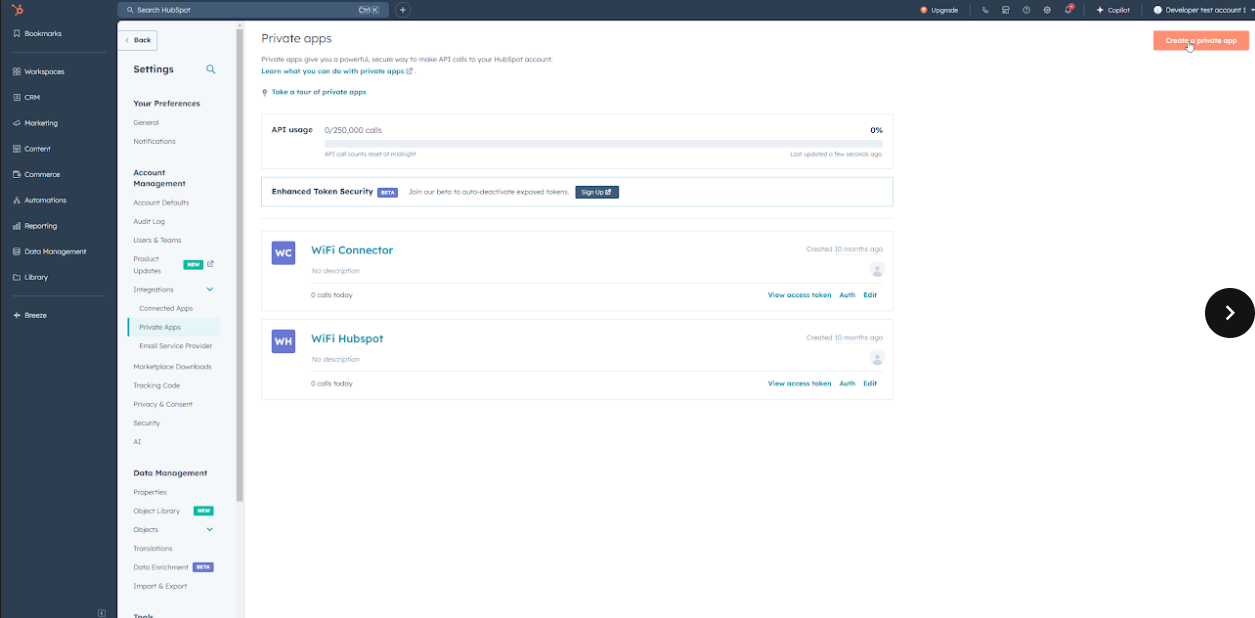The width and height of the screenshot is (1255, 618).
Task: Click the WC avatar for WiFi Connector
Action: (283, 253)
